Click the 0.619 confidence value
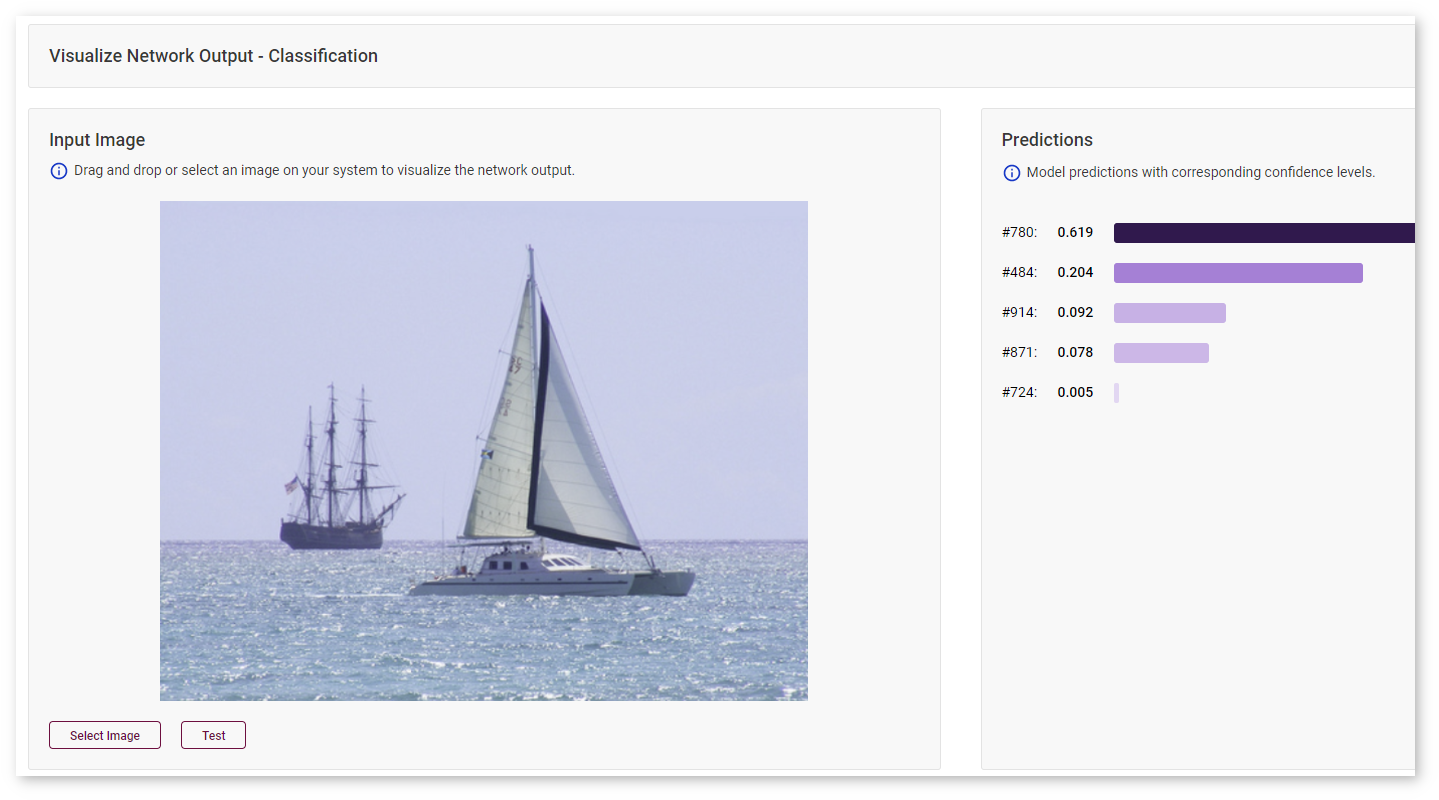The width and height of the screenshot is (1439, 800). [x=1075, y=232]
